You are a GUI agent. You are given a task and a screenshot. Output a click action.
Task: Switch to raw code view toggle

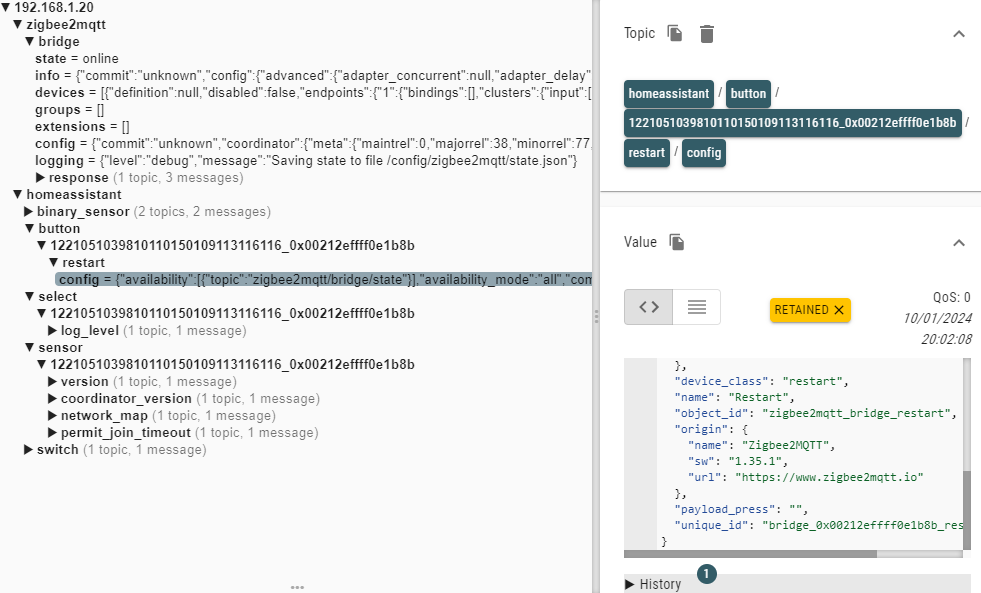click(649, 308)
